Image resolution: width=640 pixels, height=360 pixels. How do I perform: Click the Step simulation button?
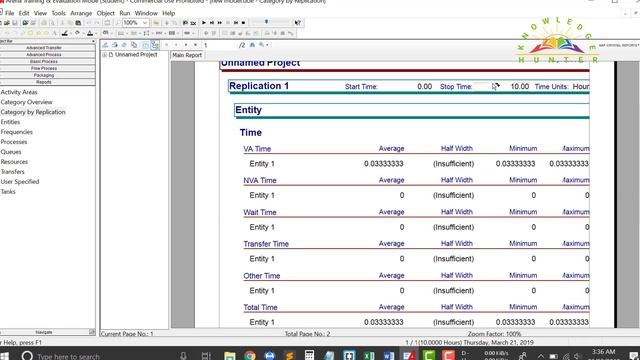pyautogui.click(x=212, y=23)
